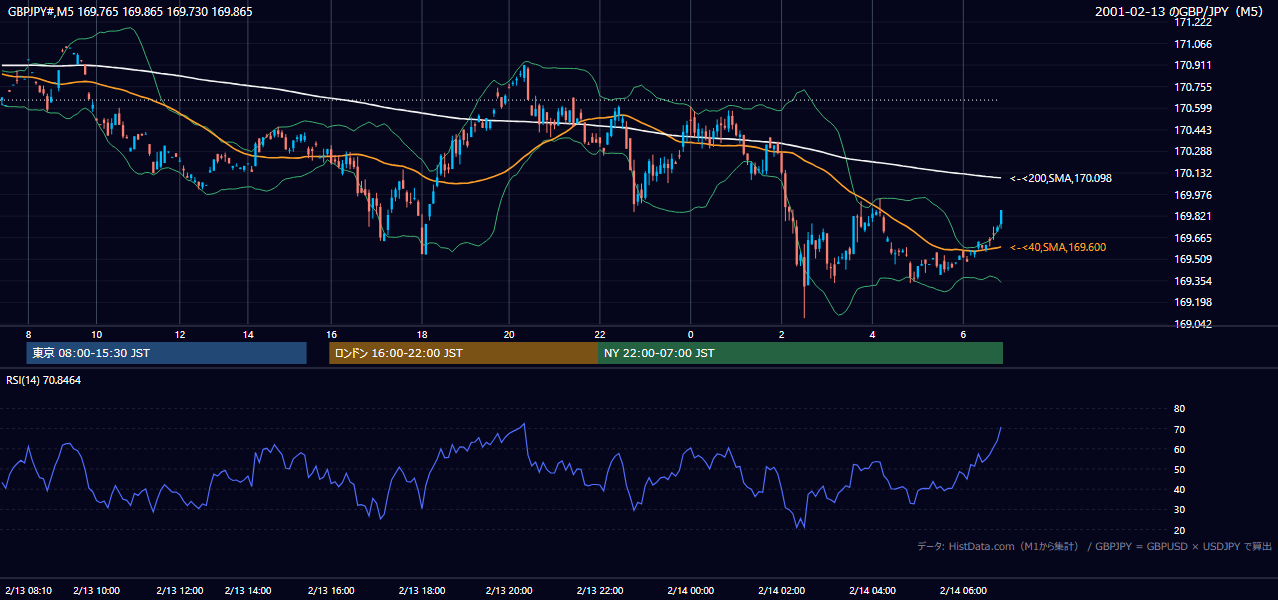Click the London 16:00-22:00 JST session bar
The width and height of the screenshot is (1278, 600).
(463, 353)
